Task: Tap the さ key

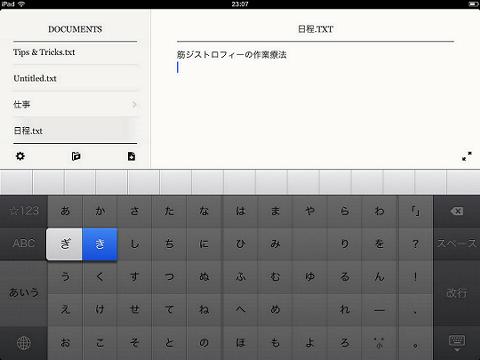Action: click(135, 211)
